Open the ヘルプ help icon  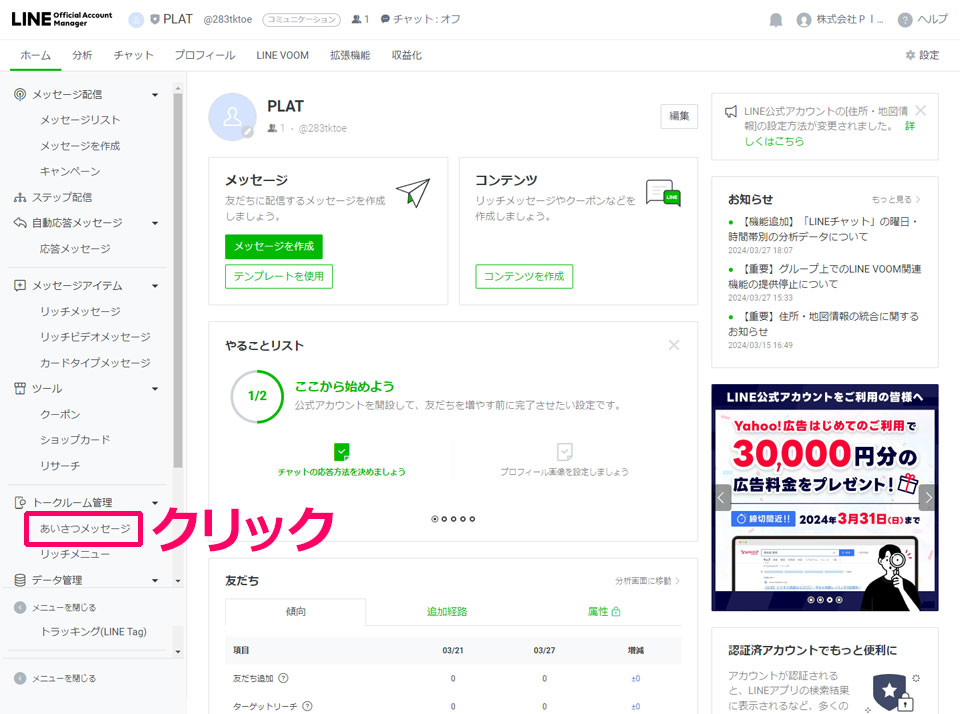pos(905,20)
